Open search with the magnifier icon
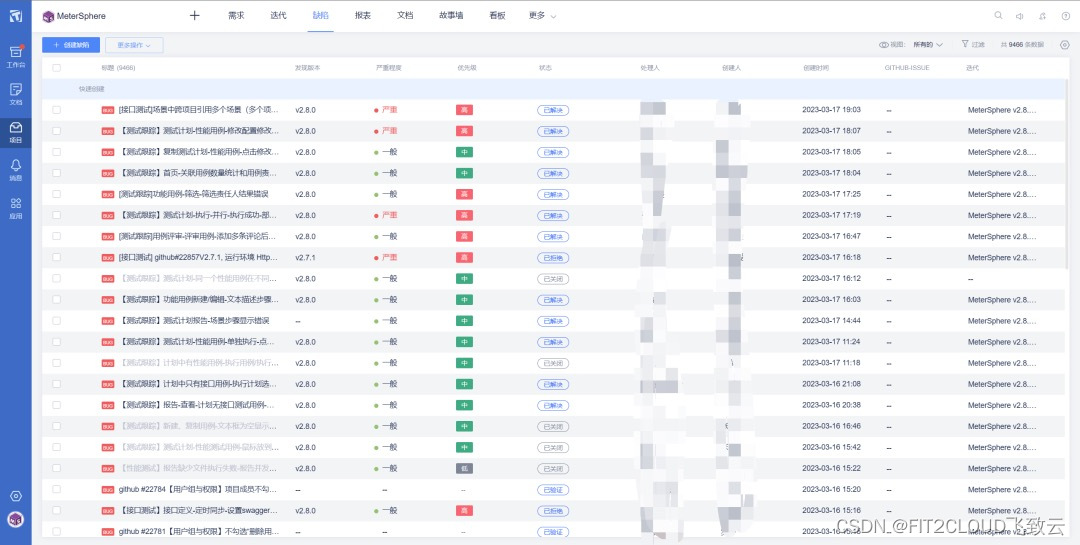Viewport: 1080px width, 545px height. click(998, 16)
